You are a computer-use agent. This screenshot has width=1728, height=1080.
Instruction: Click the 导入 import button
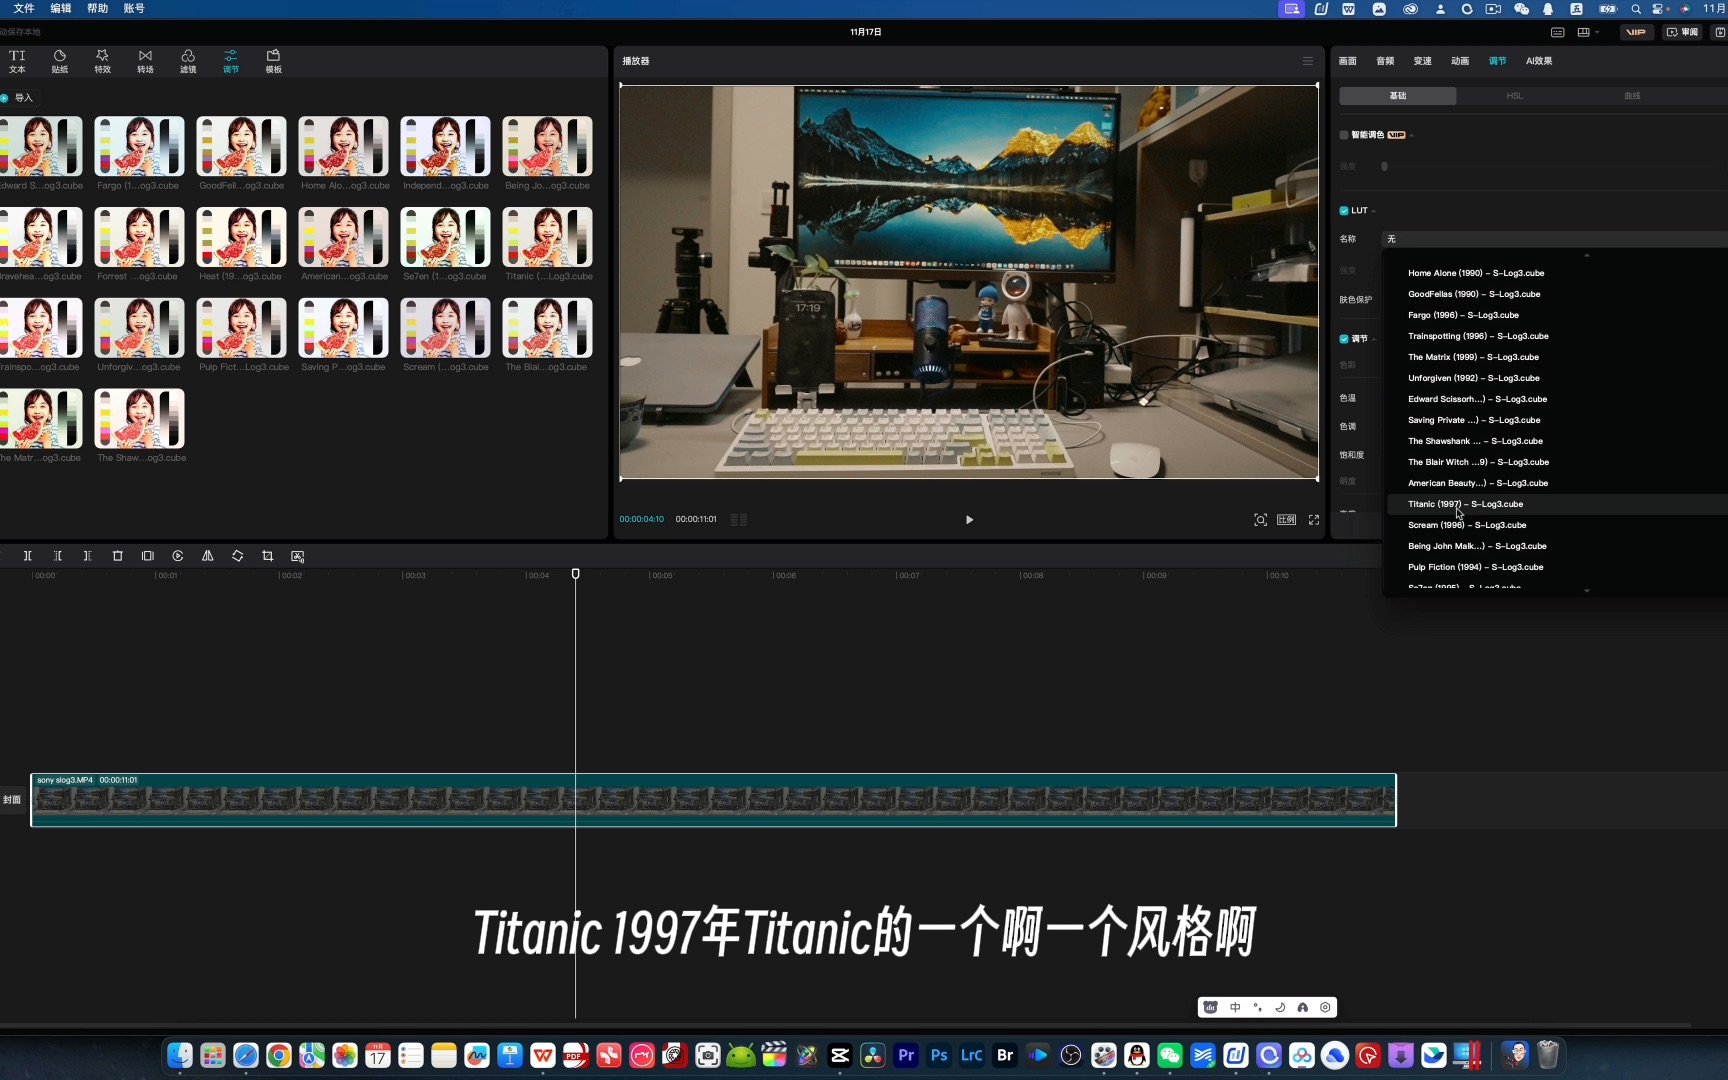click(x=18, y=98)
